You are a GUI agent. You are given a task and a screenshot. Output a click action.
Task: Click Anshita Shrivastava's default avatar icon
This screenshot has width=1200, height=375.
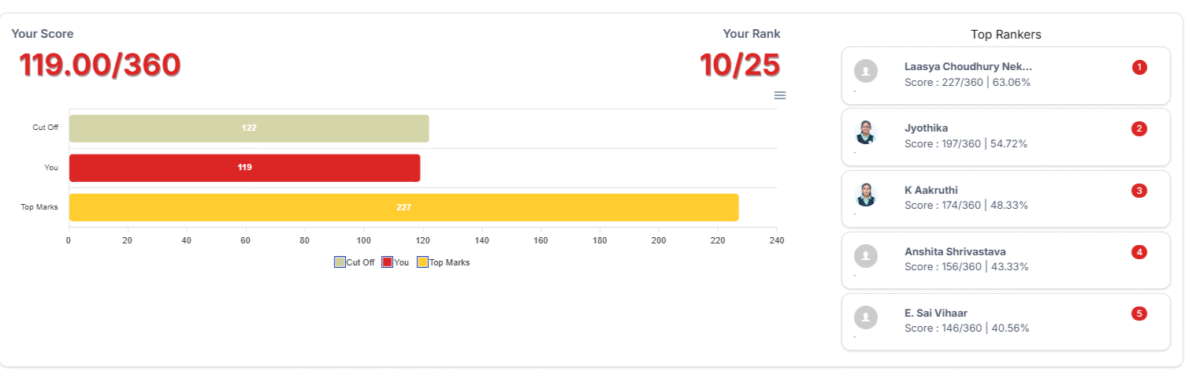[x=866, y=256]
